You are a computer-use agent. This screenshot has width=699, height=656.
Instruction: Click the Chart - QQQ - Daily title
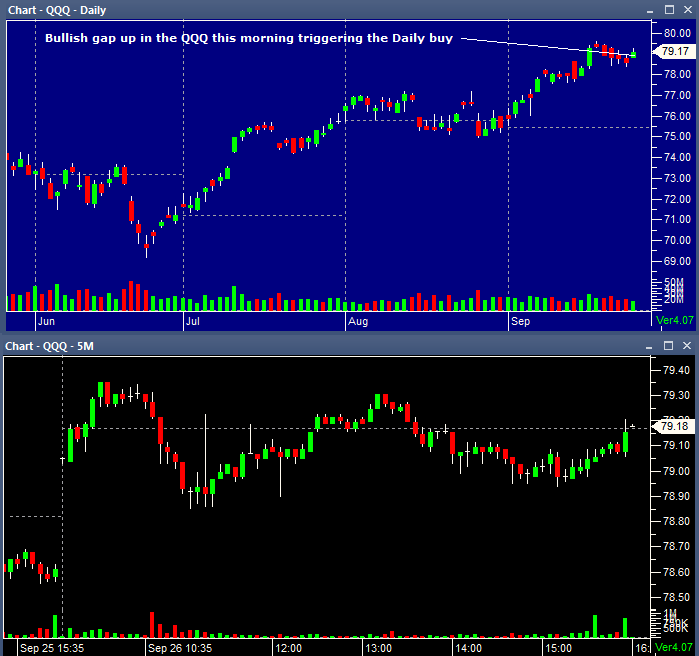click(57, 10)
